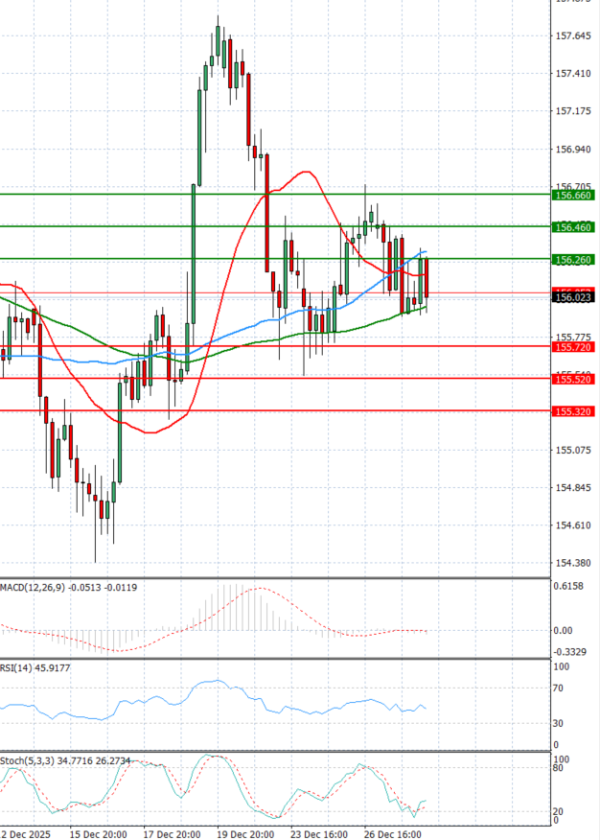Image resolution: width=600 pixels, height=840 pixels.
Task: Click the 157.645 price axis value
Action: click(573, 37)
